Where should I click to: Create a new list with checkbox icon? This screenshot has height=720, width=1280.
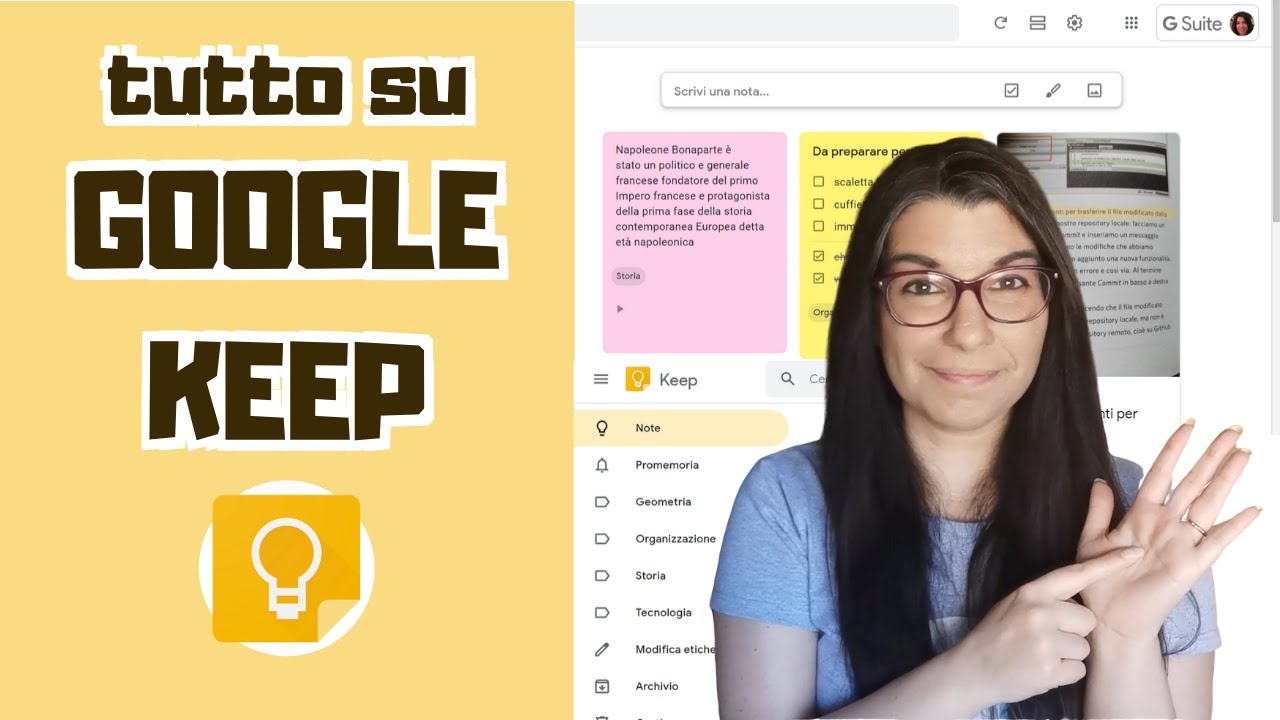click(x=1011, y=91)
